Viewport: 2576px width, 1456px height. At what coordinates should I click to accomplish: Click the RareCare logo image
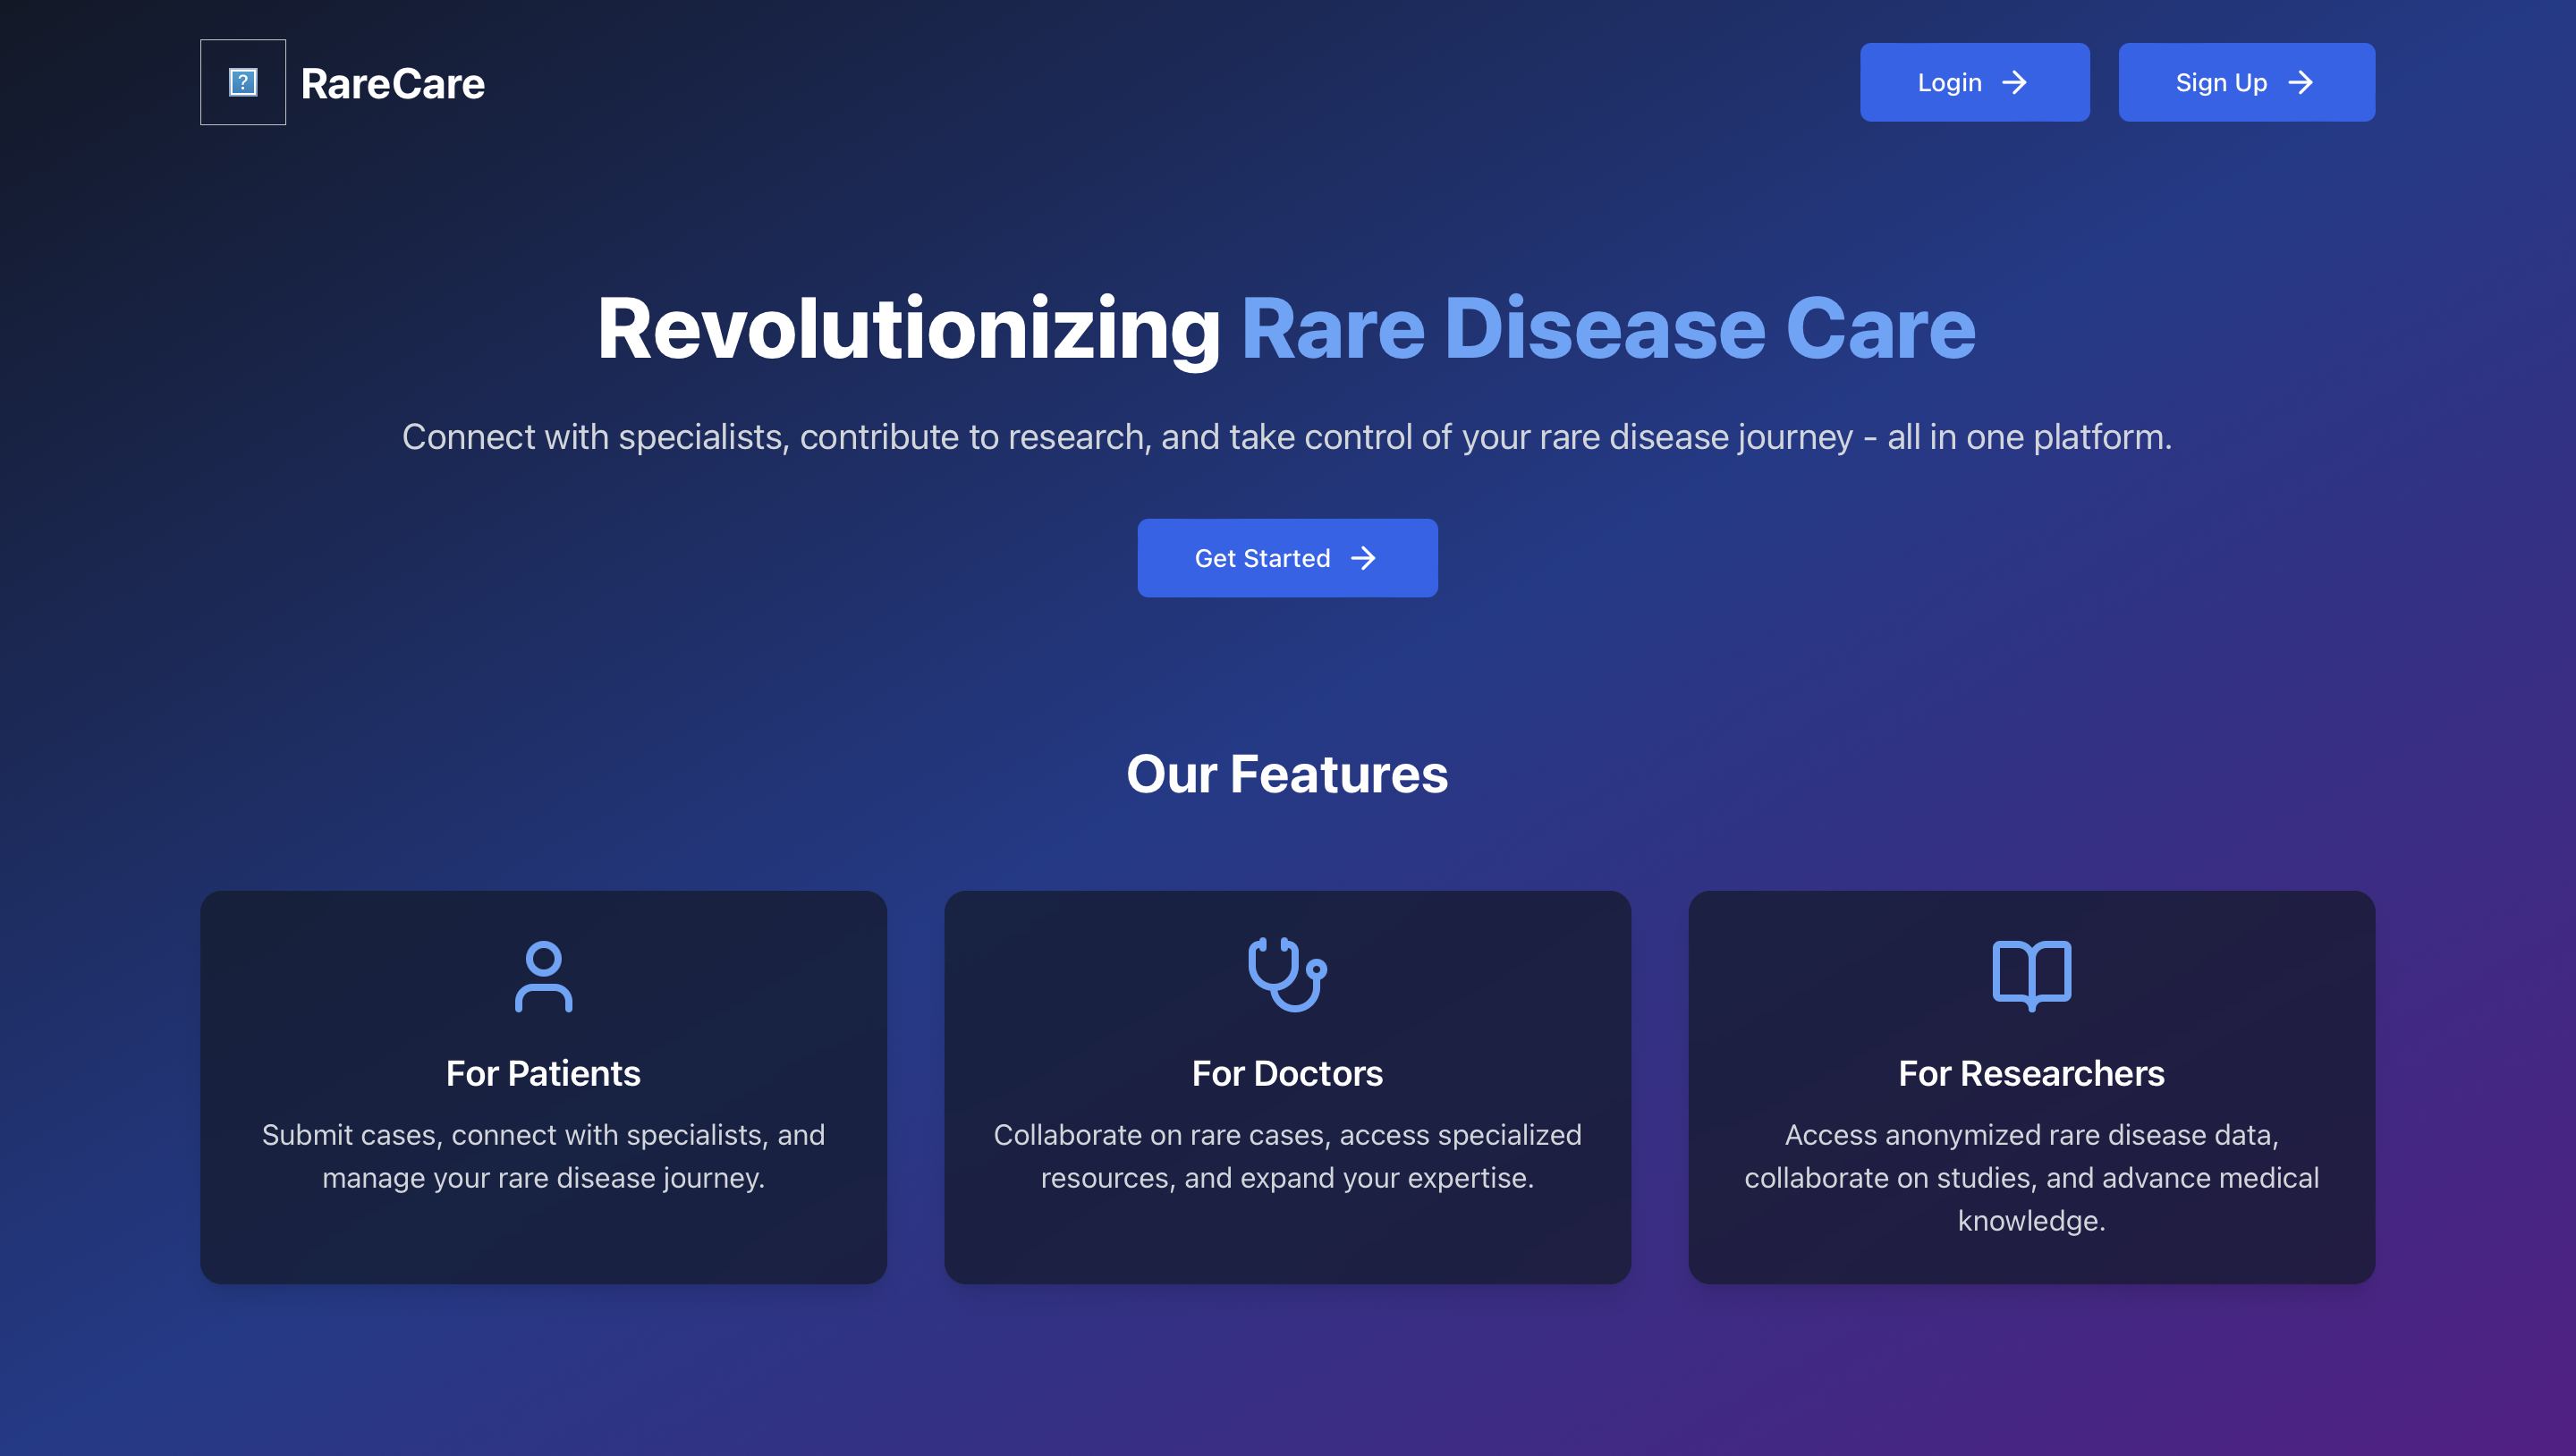pyautogui.click(x=243, y=82)
